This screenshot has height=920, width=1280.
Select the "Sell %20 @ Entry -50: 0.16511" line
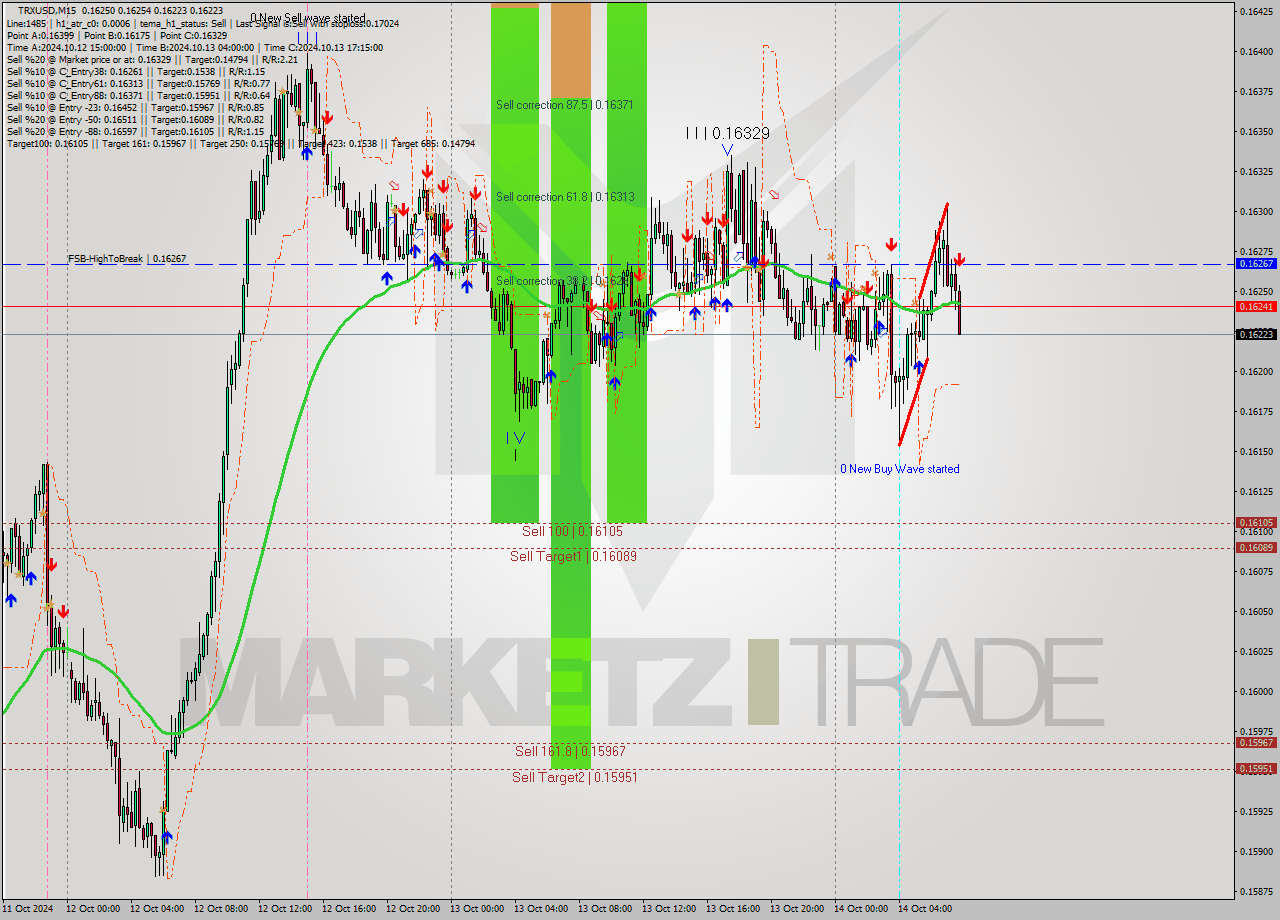pyautogui.click(x=72, y=119)
